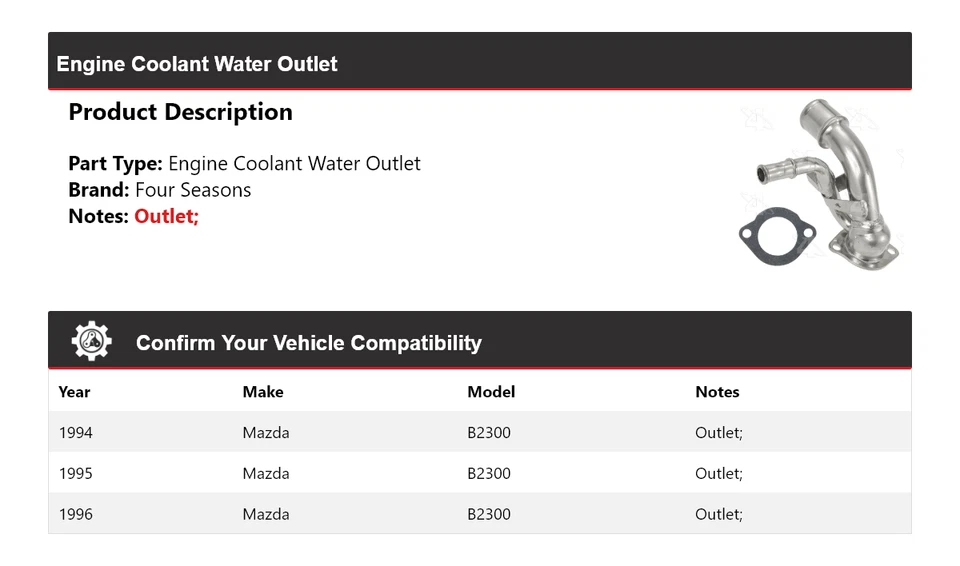Click the Part Type label
Viewport: 960px width, 566px height.
[x=115, y=164]
